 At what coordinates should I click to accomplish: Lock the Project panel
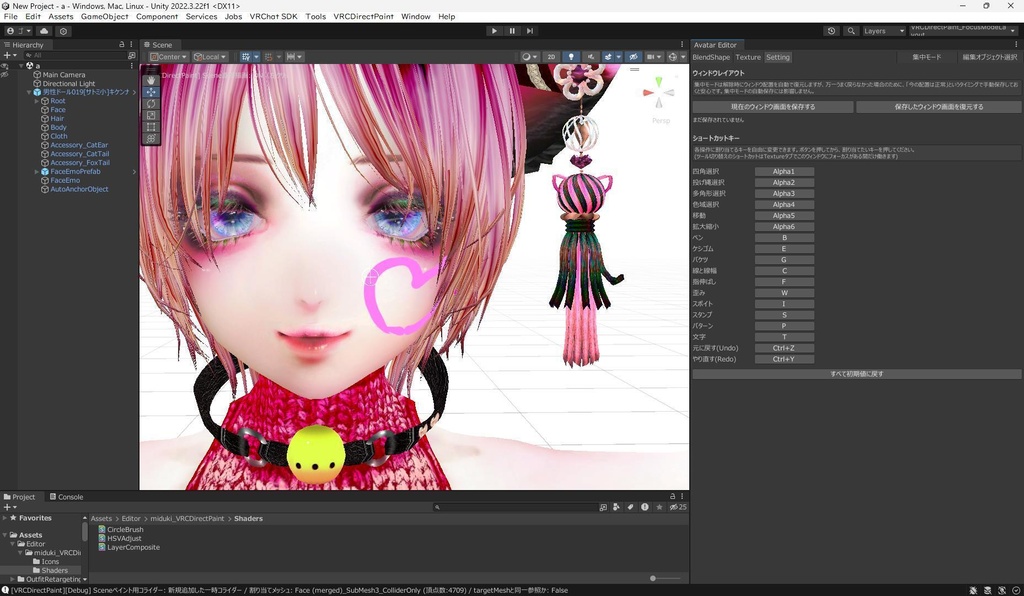[x=672, y=496]
